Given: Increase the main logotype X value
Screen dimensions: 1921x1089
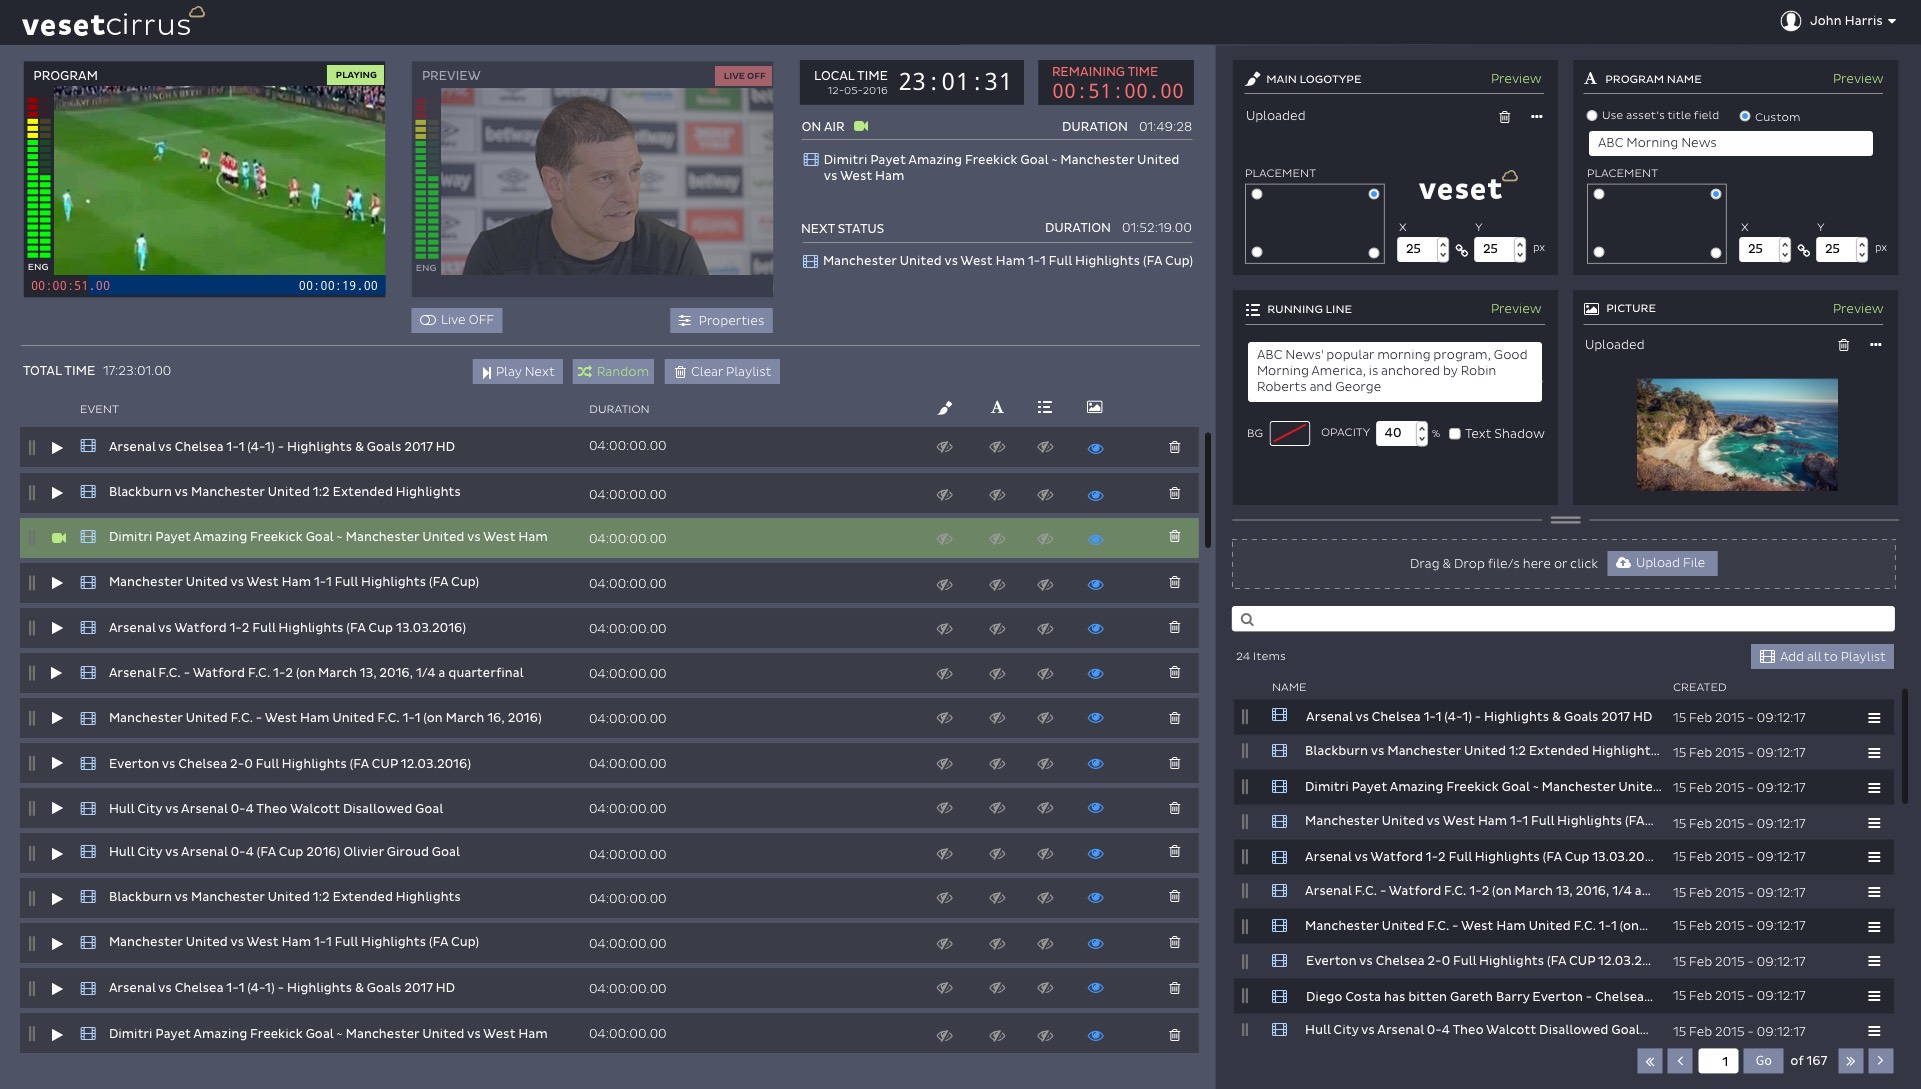Looking at the screenshot, I should click(1443, 244).
